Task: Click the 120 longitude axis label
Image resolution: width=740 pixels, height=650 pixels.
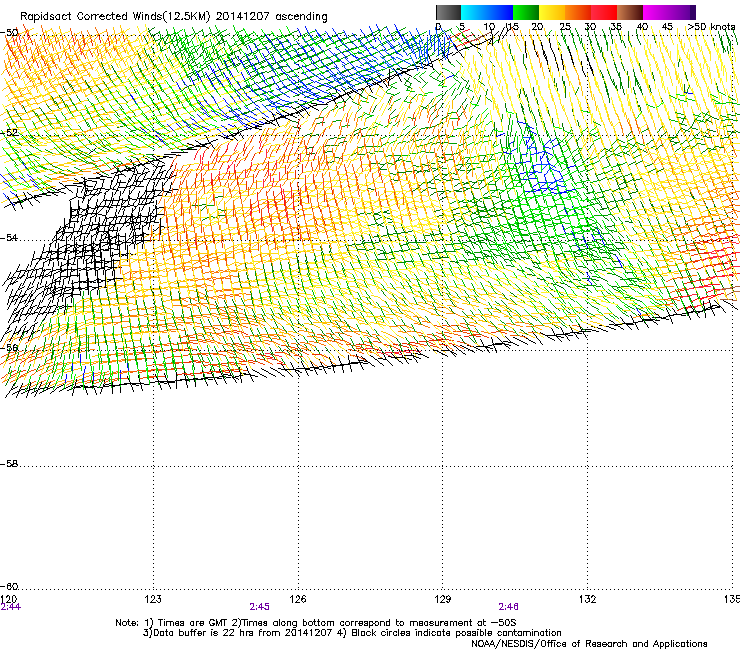Action: (x=9, y=599)
